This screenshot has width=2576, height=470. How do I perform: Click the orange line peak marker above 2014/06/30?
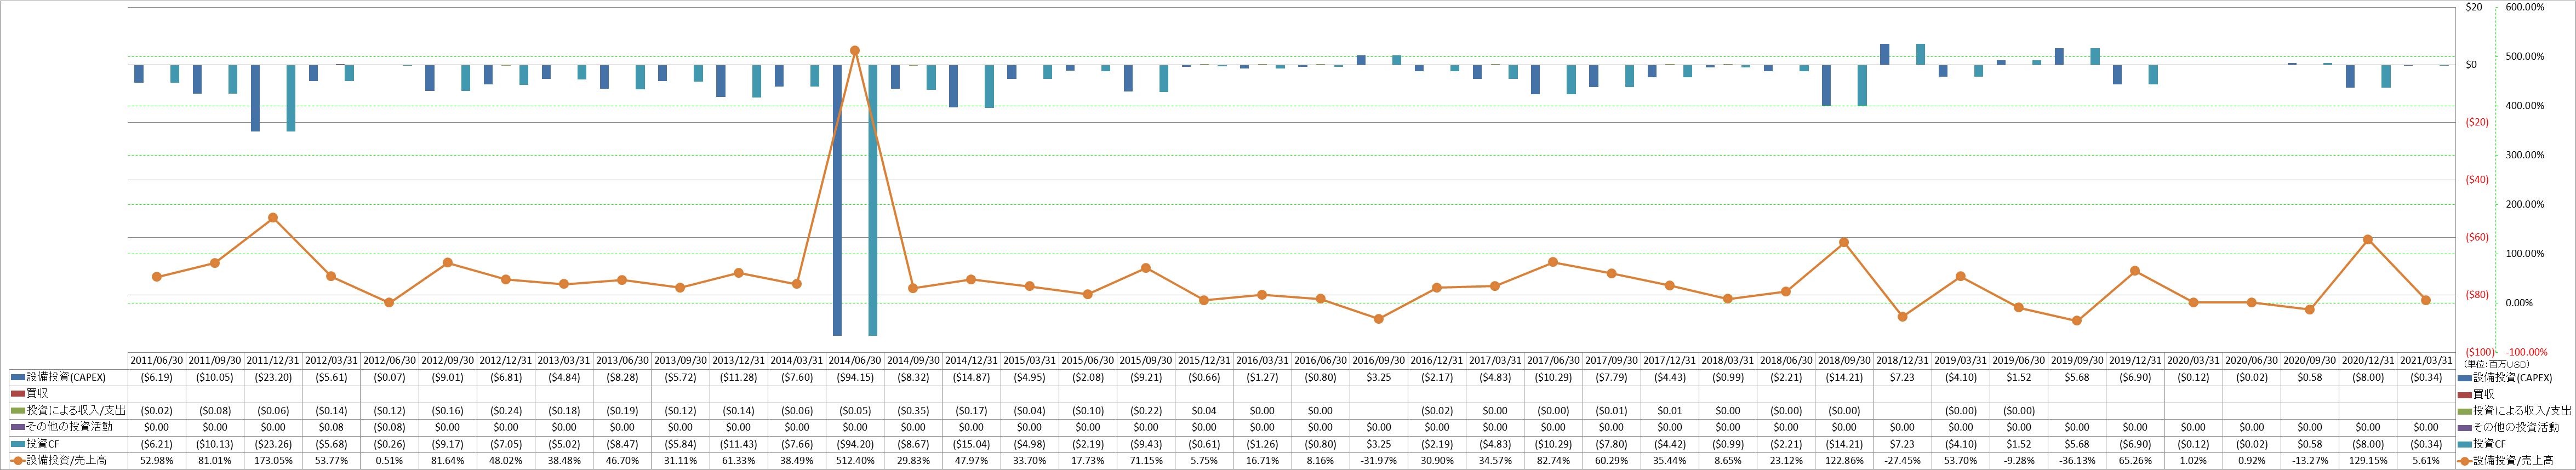click(854, 50)
